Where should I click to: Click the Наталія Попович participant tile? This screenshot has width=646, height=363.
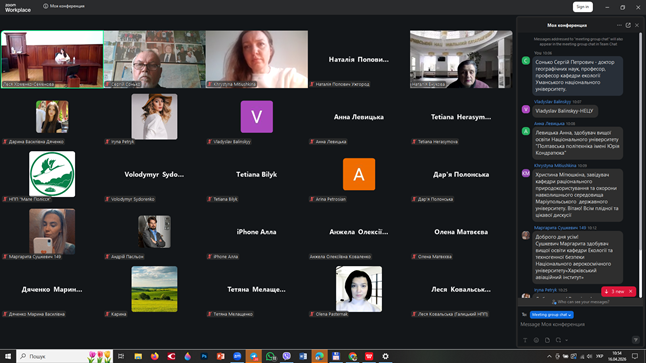pyautogui.click(x=359, y=59)
